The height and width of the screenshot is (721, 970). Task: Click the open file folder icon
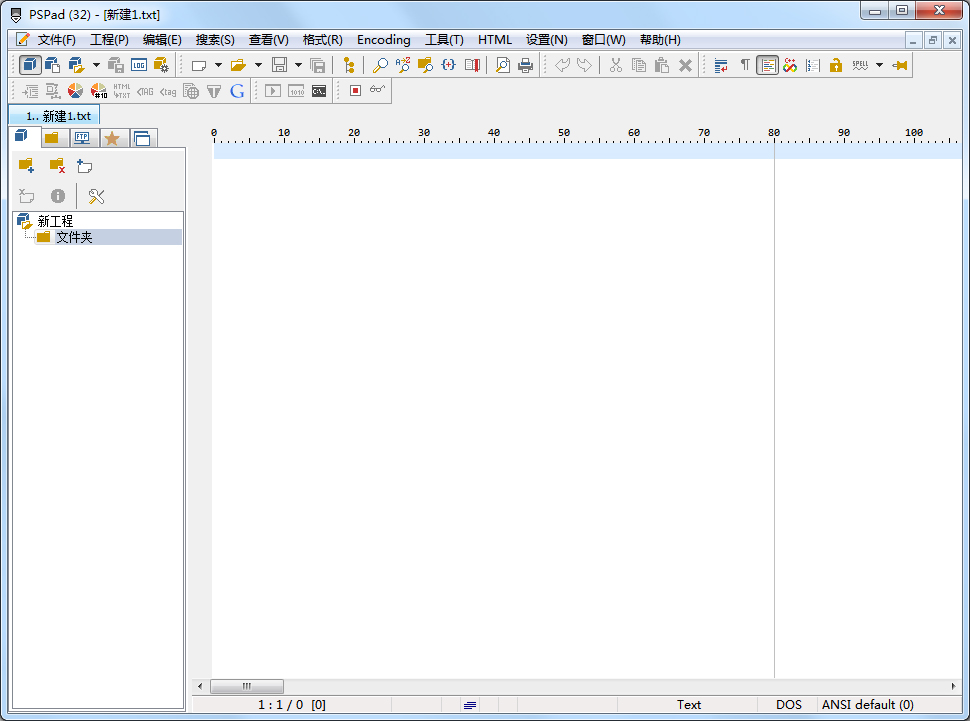tap(238, 65)
